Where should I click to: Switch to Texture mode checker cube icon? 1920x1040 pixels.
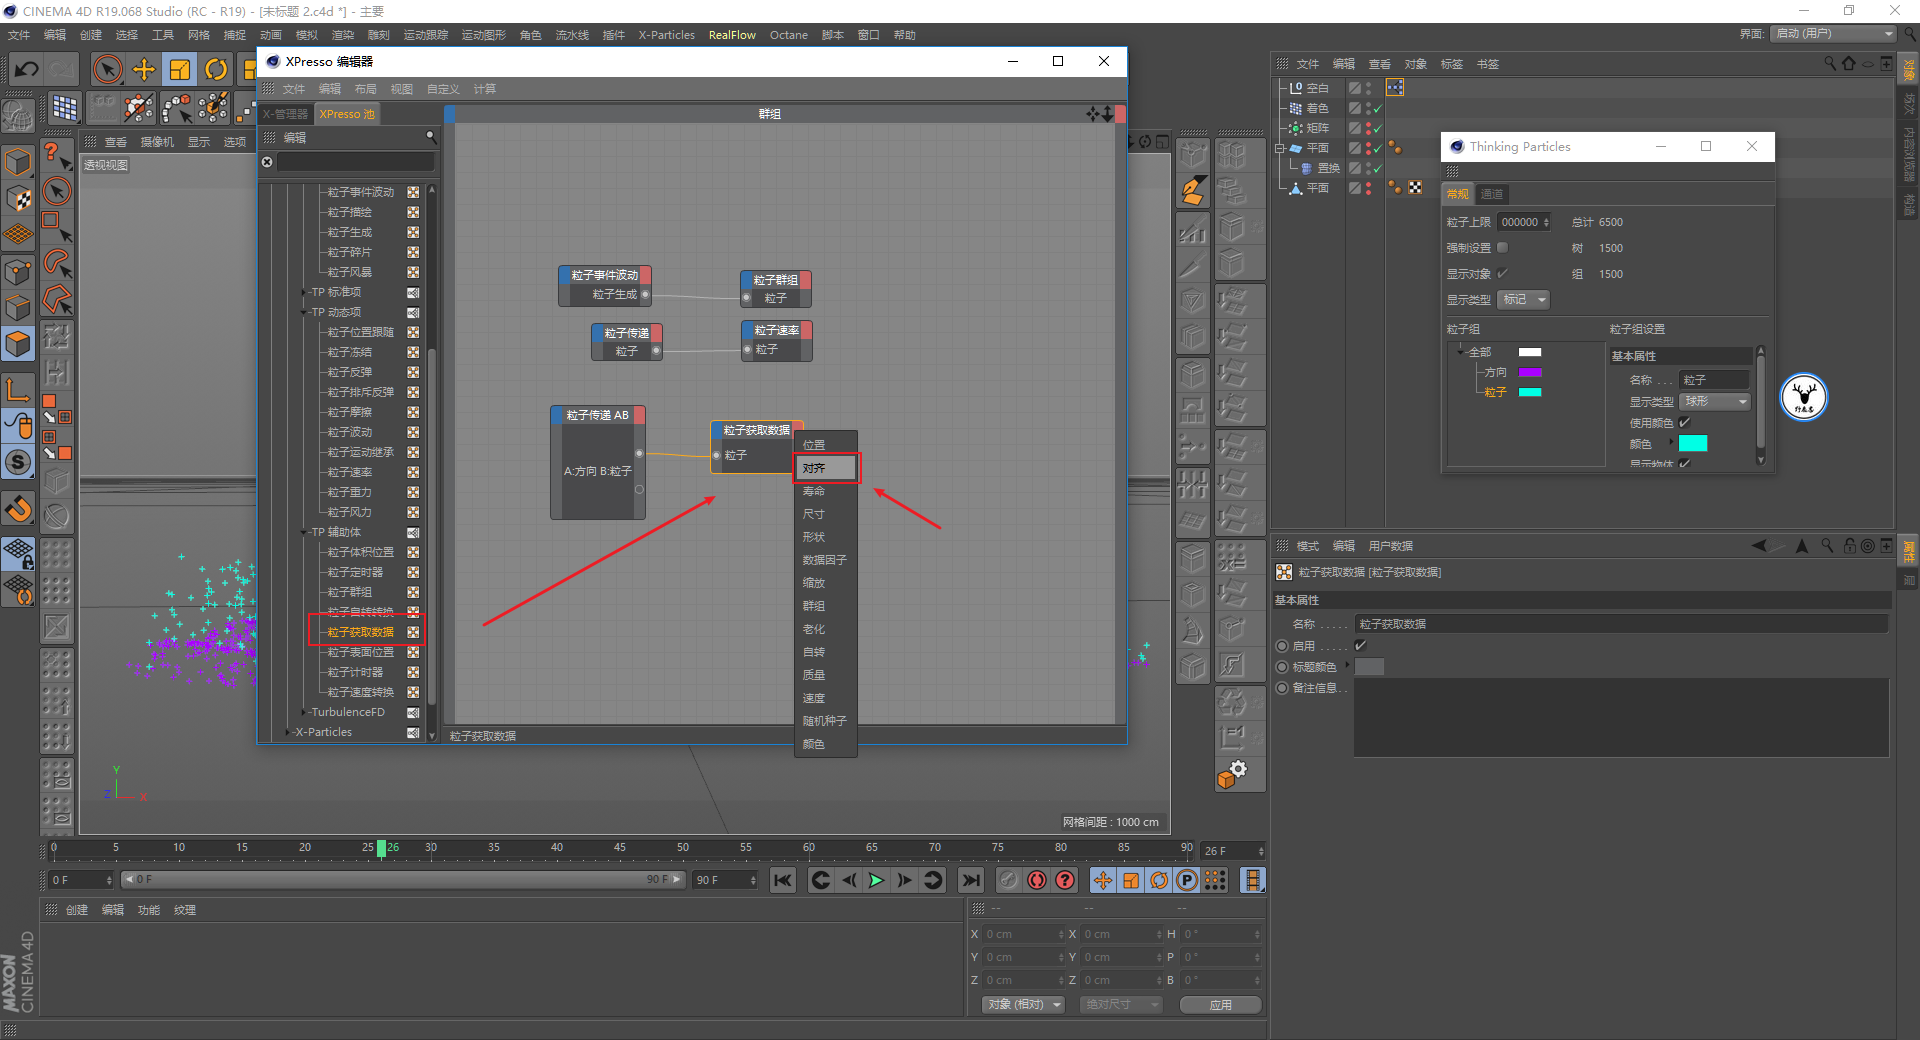pos(19,198)
